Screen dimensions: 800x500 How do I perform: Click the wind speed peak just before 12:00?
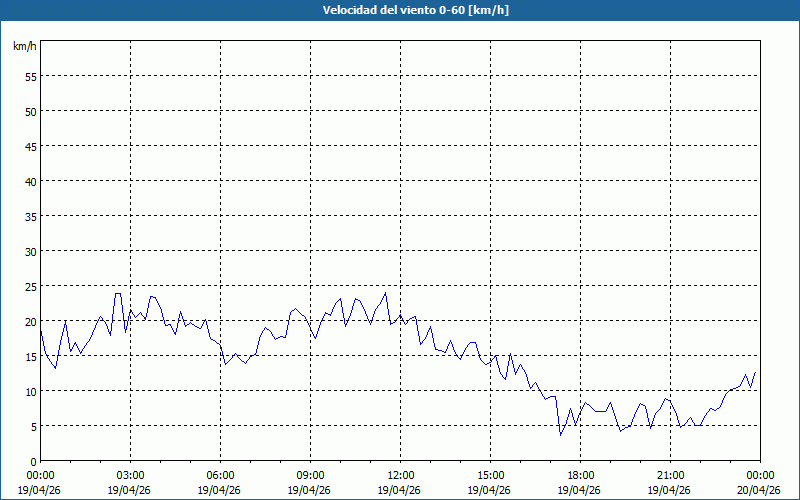pyautogui.click(x=385, y=293)
